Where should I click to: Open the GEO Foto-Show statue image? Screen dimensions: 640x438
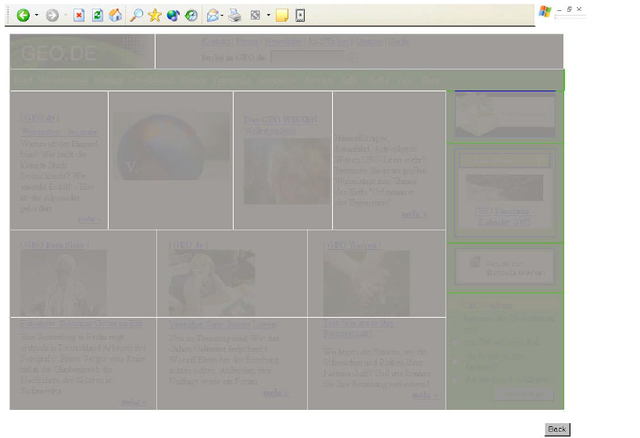[63, 283]
